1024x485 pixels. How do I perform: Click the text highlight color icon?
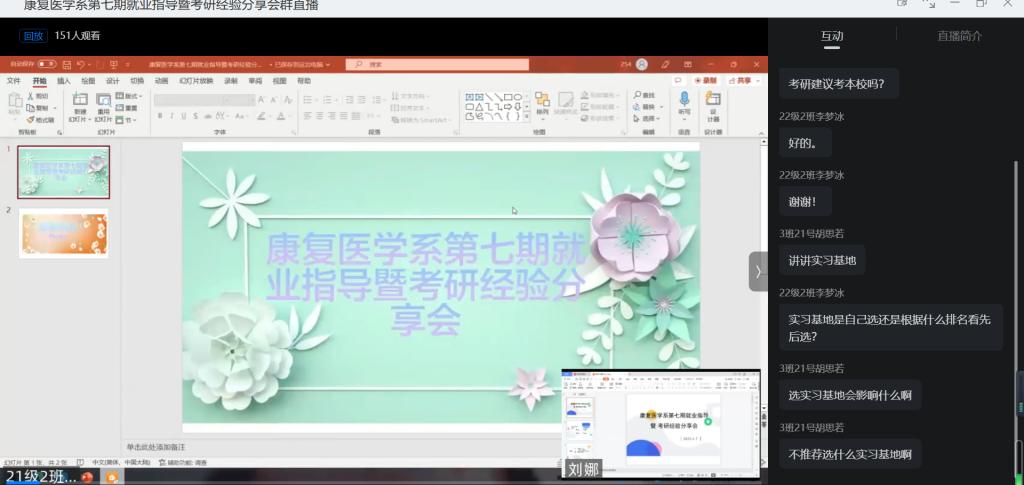point(261,116)
